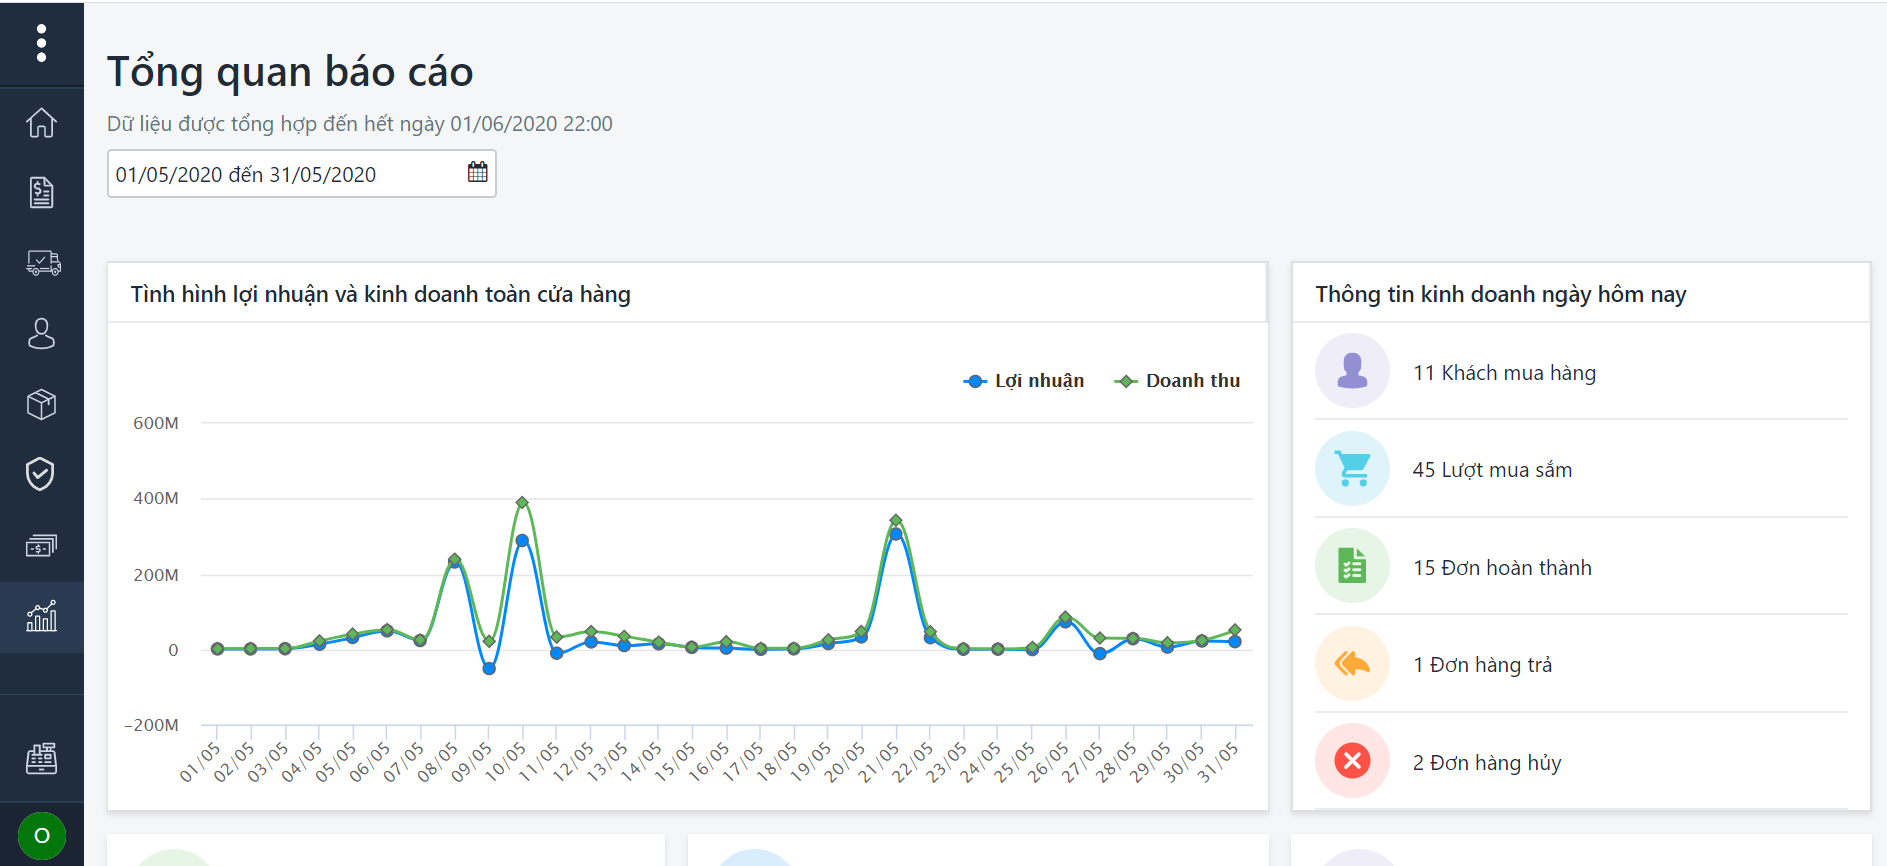Click the green O user avatar
Image resolution: width=1887 pixels, height=866 pixels.
pos(42,836)
